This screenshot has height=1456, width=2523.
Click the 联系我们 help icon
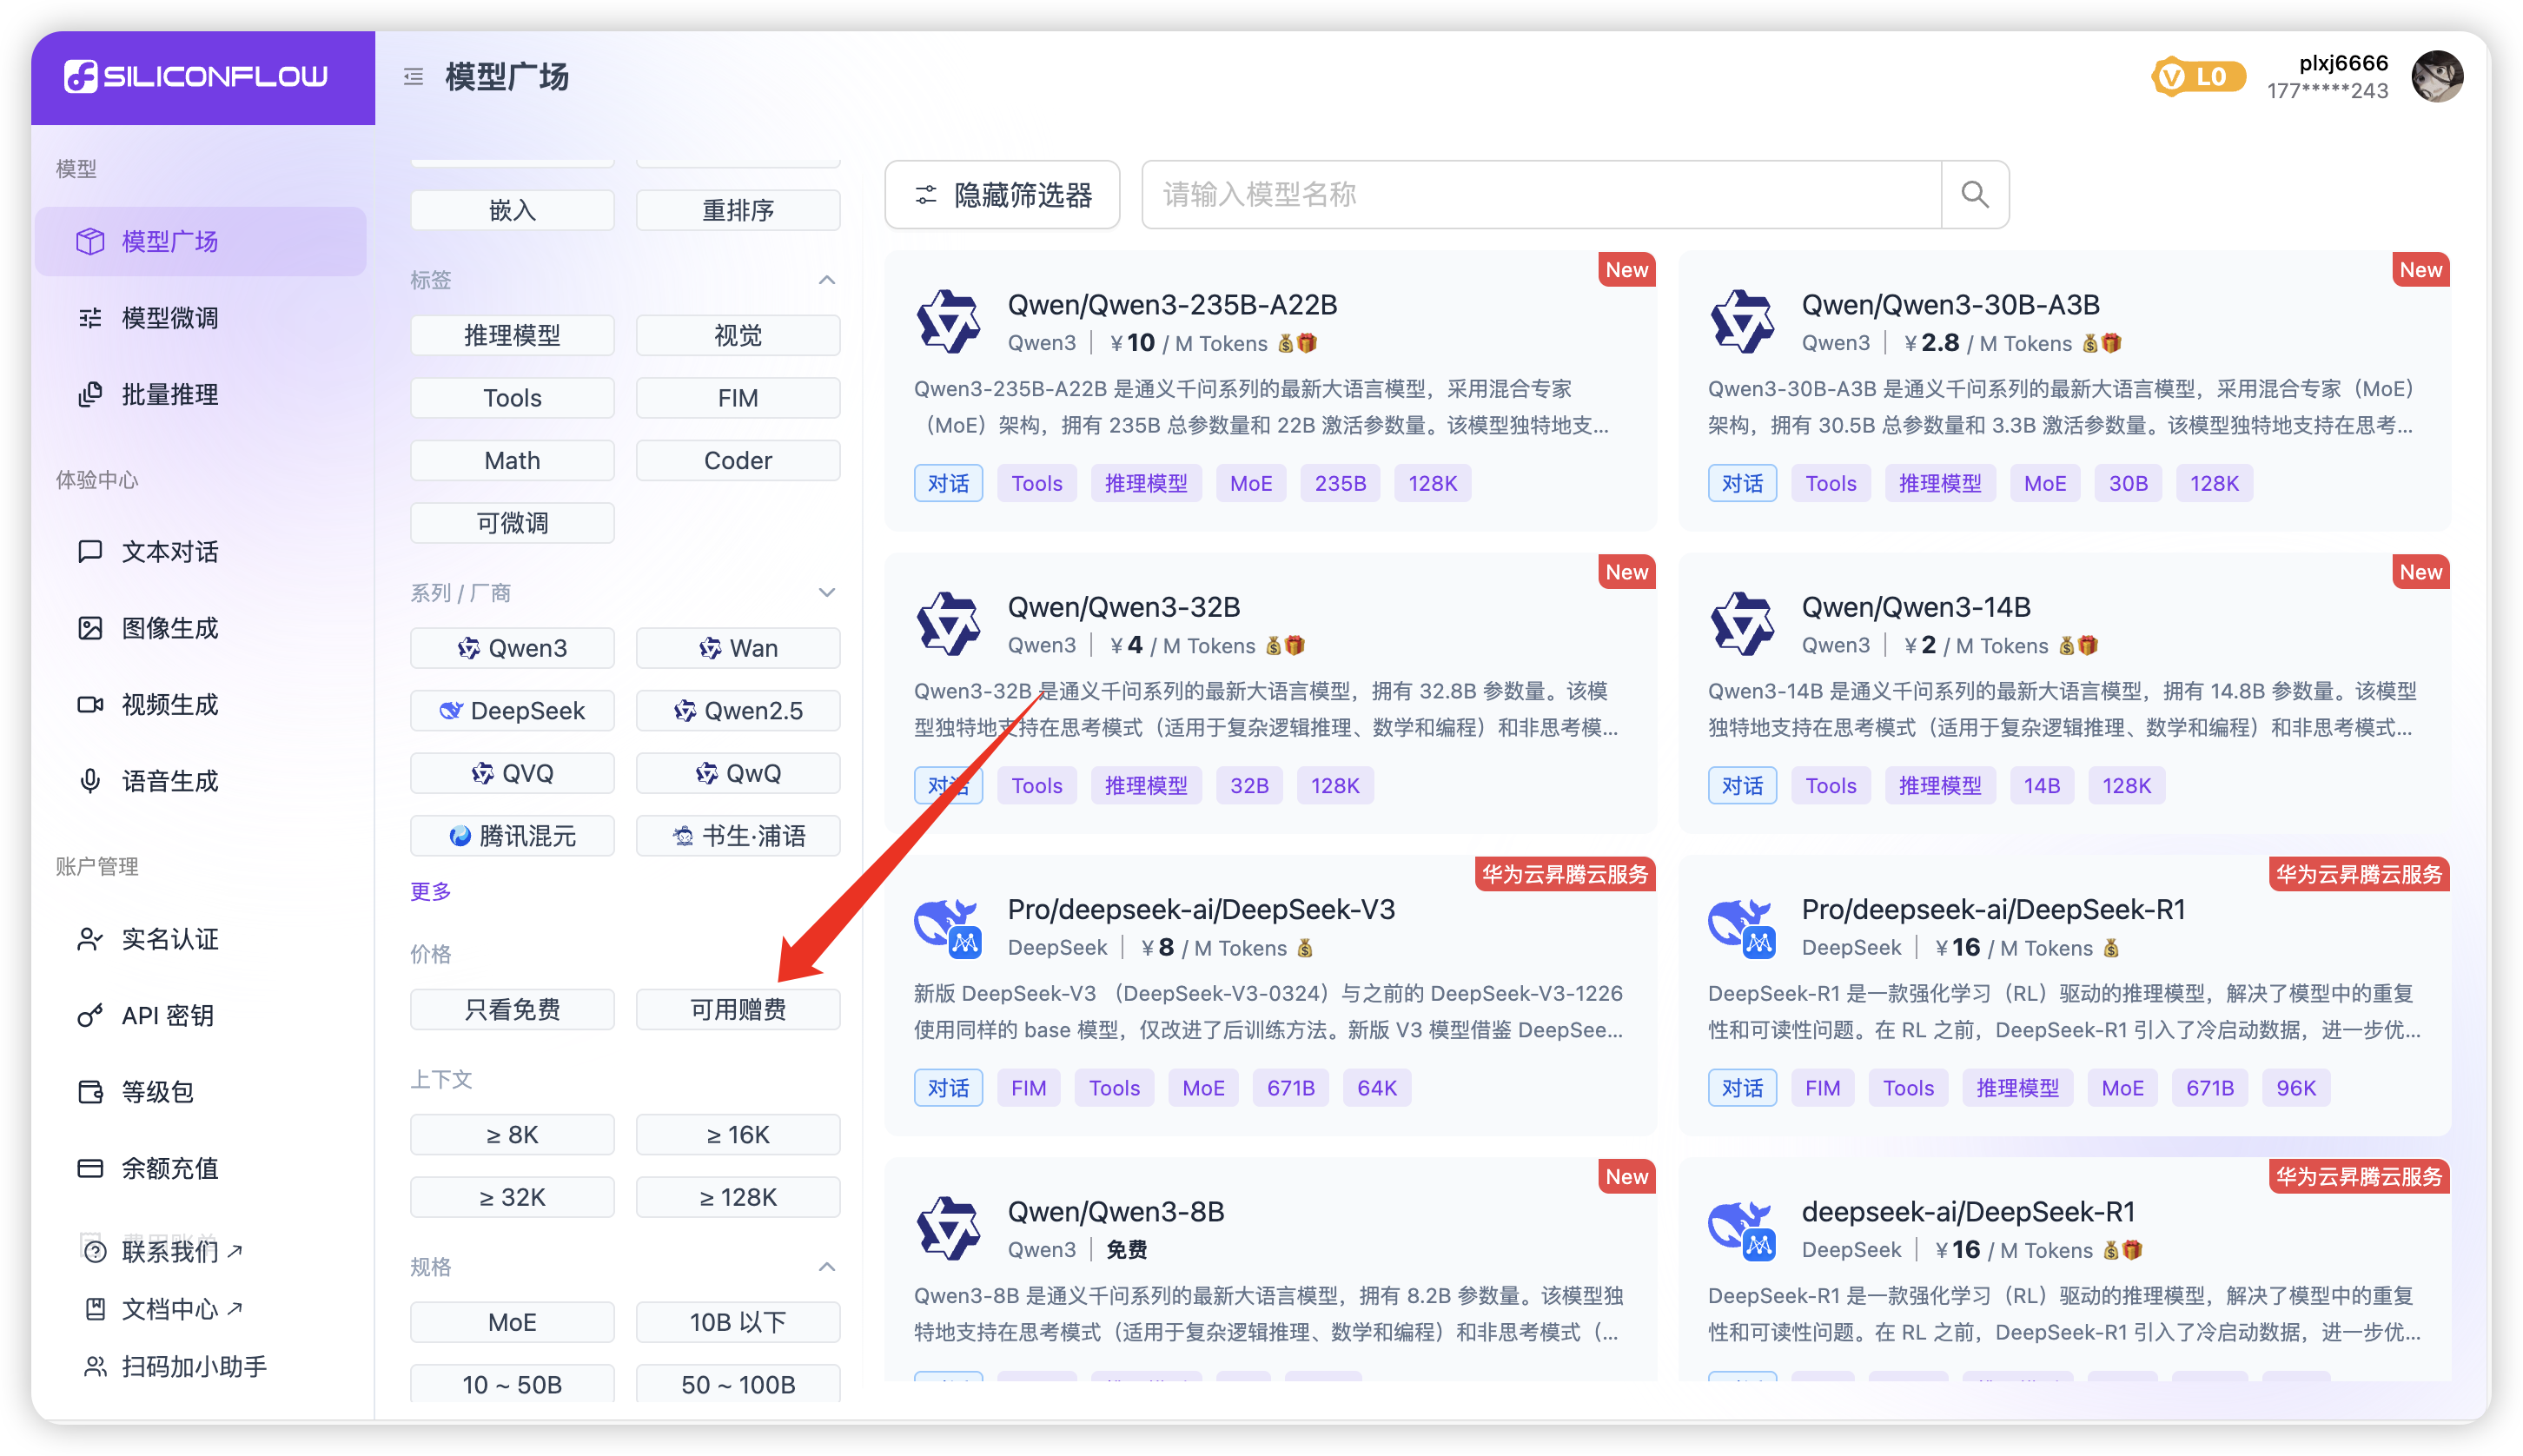pyautogui.click(x=95, y=1252)
